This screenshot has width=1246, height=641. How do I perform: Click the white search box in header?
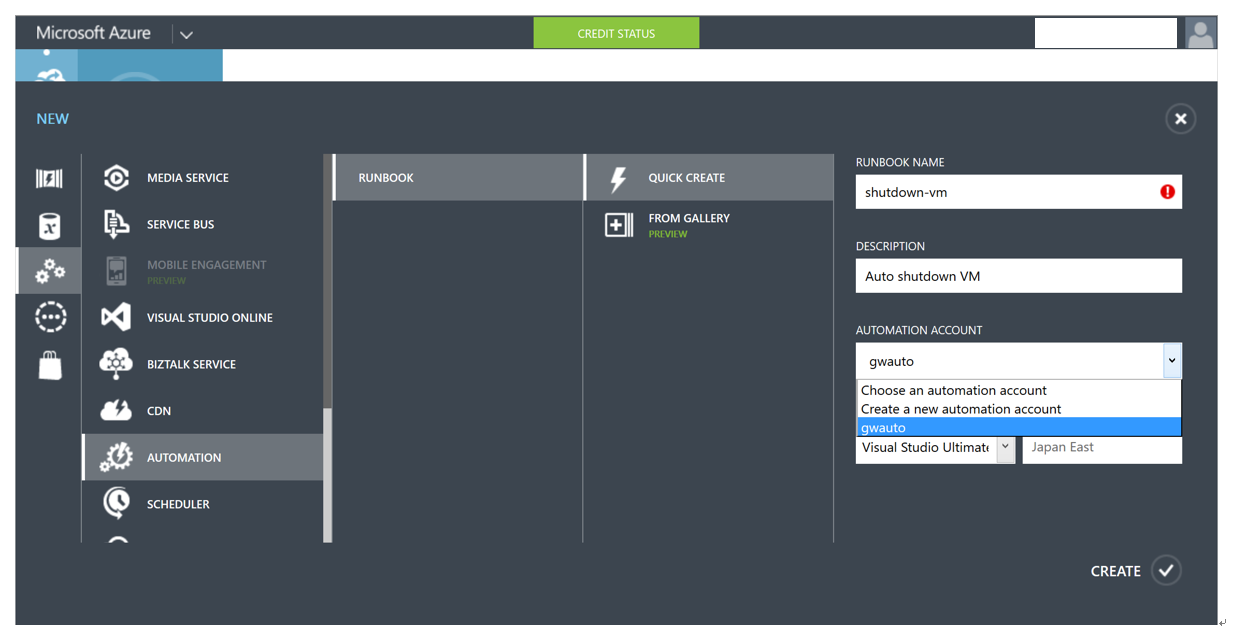click(1106, 33)
